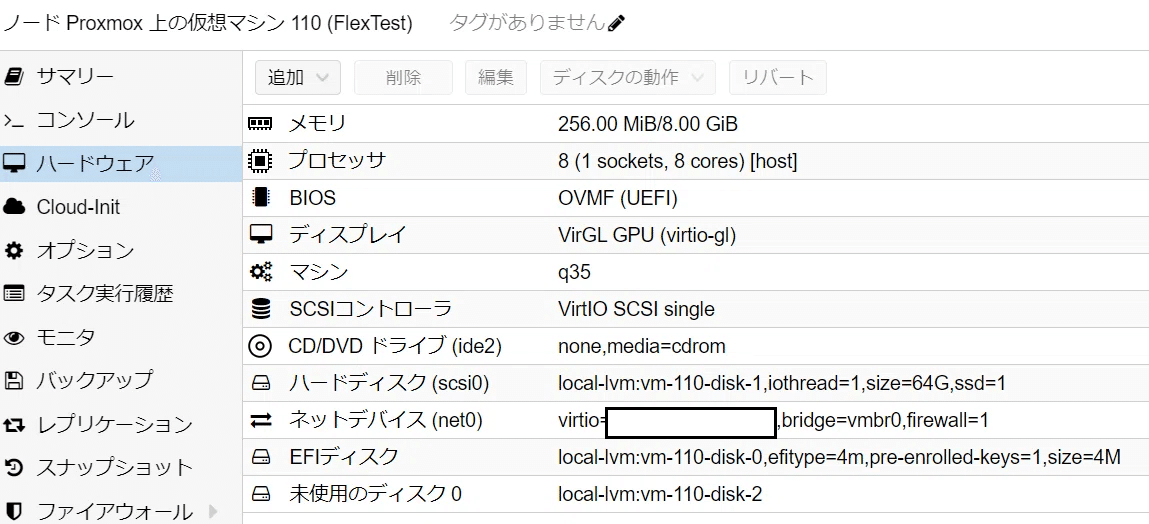Image resolution: width=1149 pixels, height=524 pixels.
Task: Click the drive icon beside EFIディスク
Action: (260, 457)
